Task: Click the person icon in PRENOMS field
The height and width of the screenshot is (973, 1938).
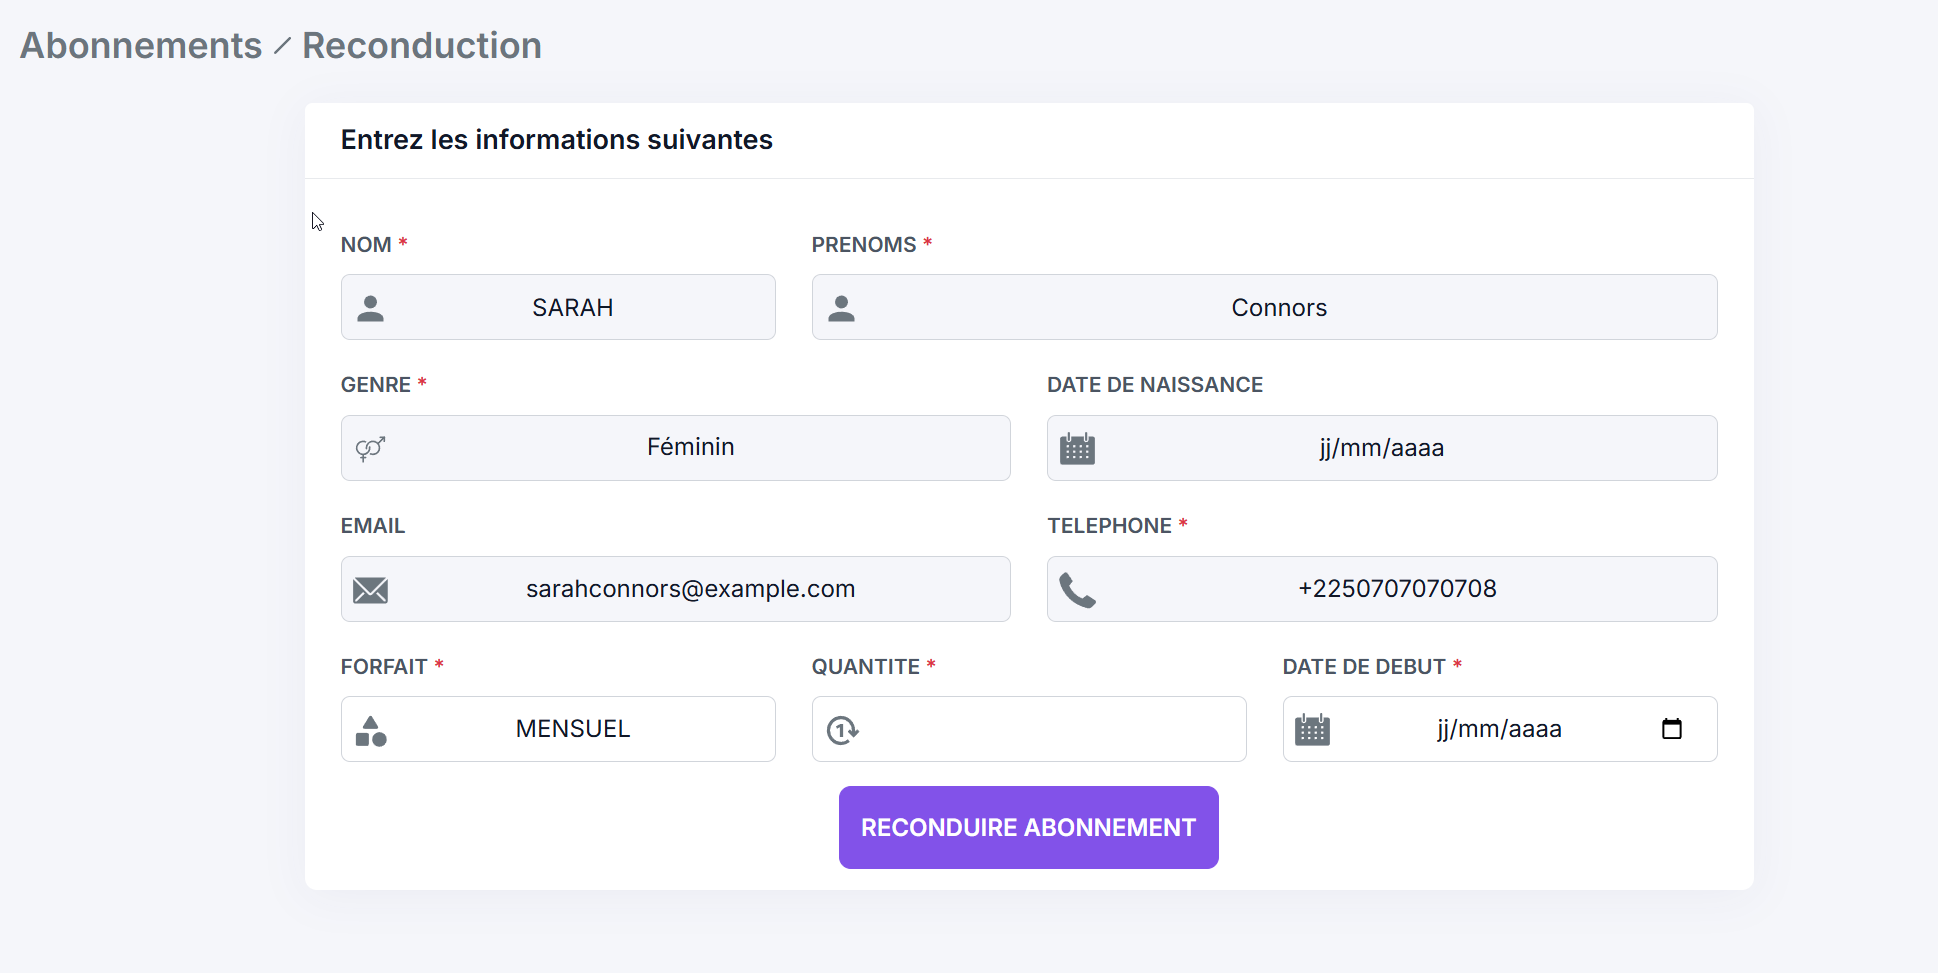Action: [x=842, y=308]
